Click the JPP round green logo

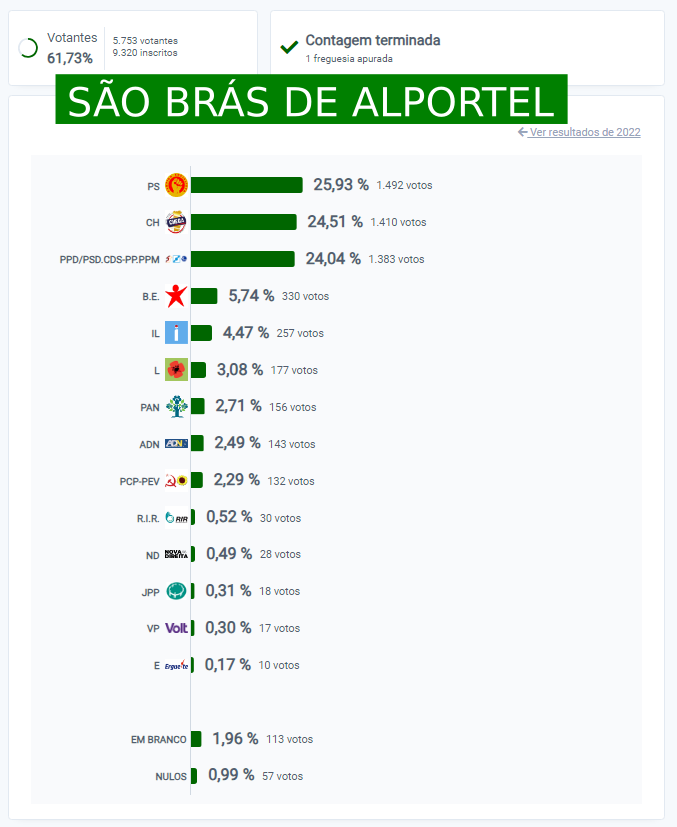coord(176,591)
